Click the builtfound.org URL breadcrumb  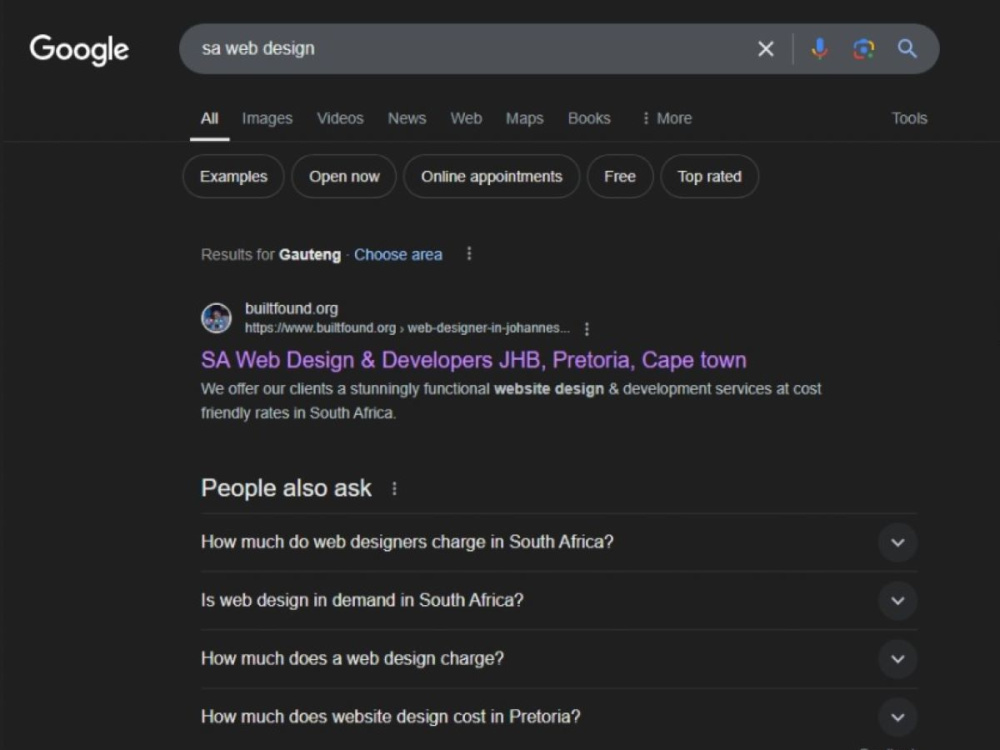407,328
